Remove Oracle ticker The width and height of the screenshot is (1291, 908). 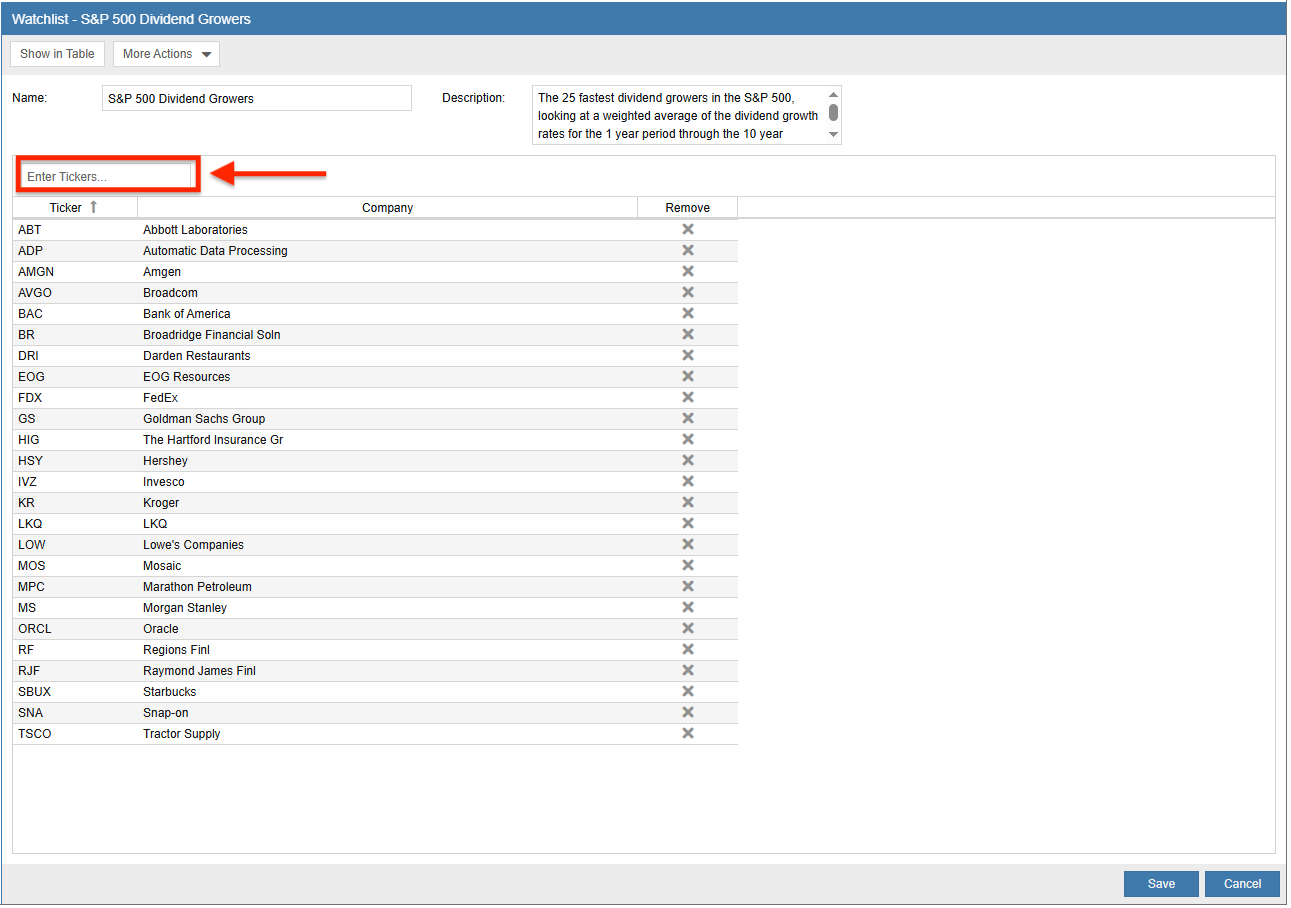pos(688,628)
